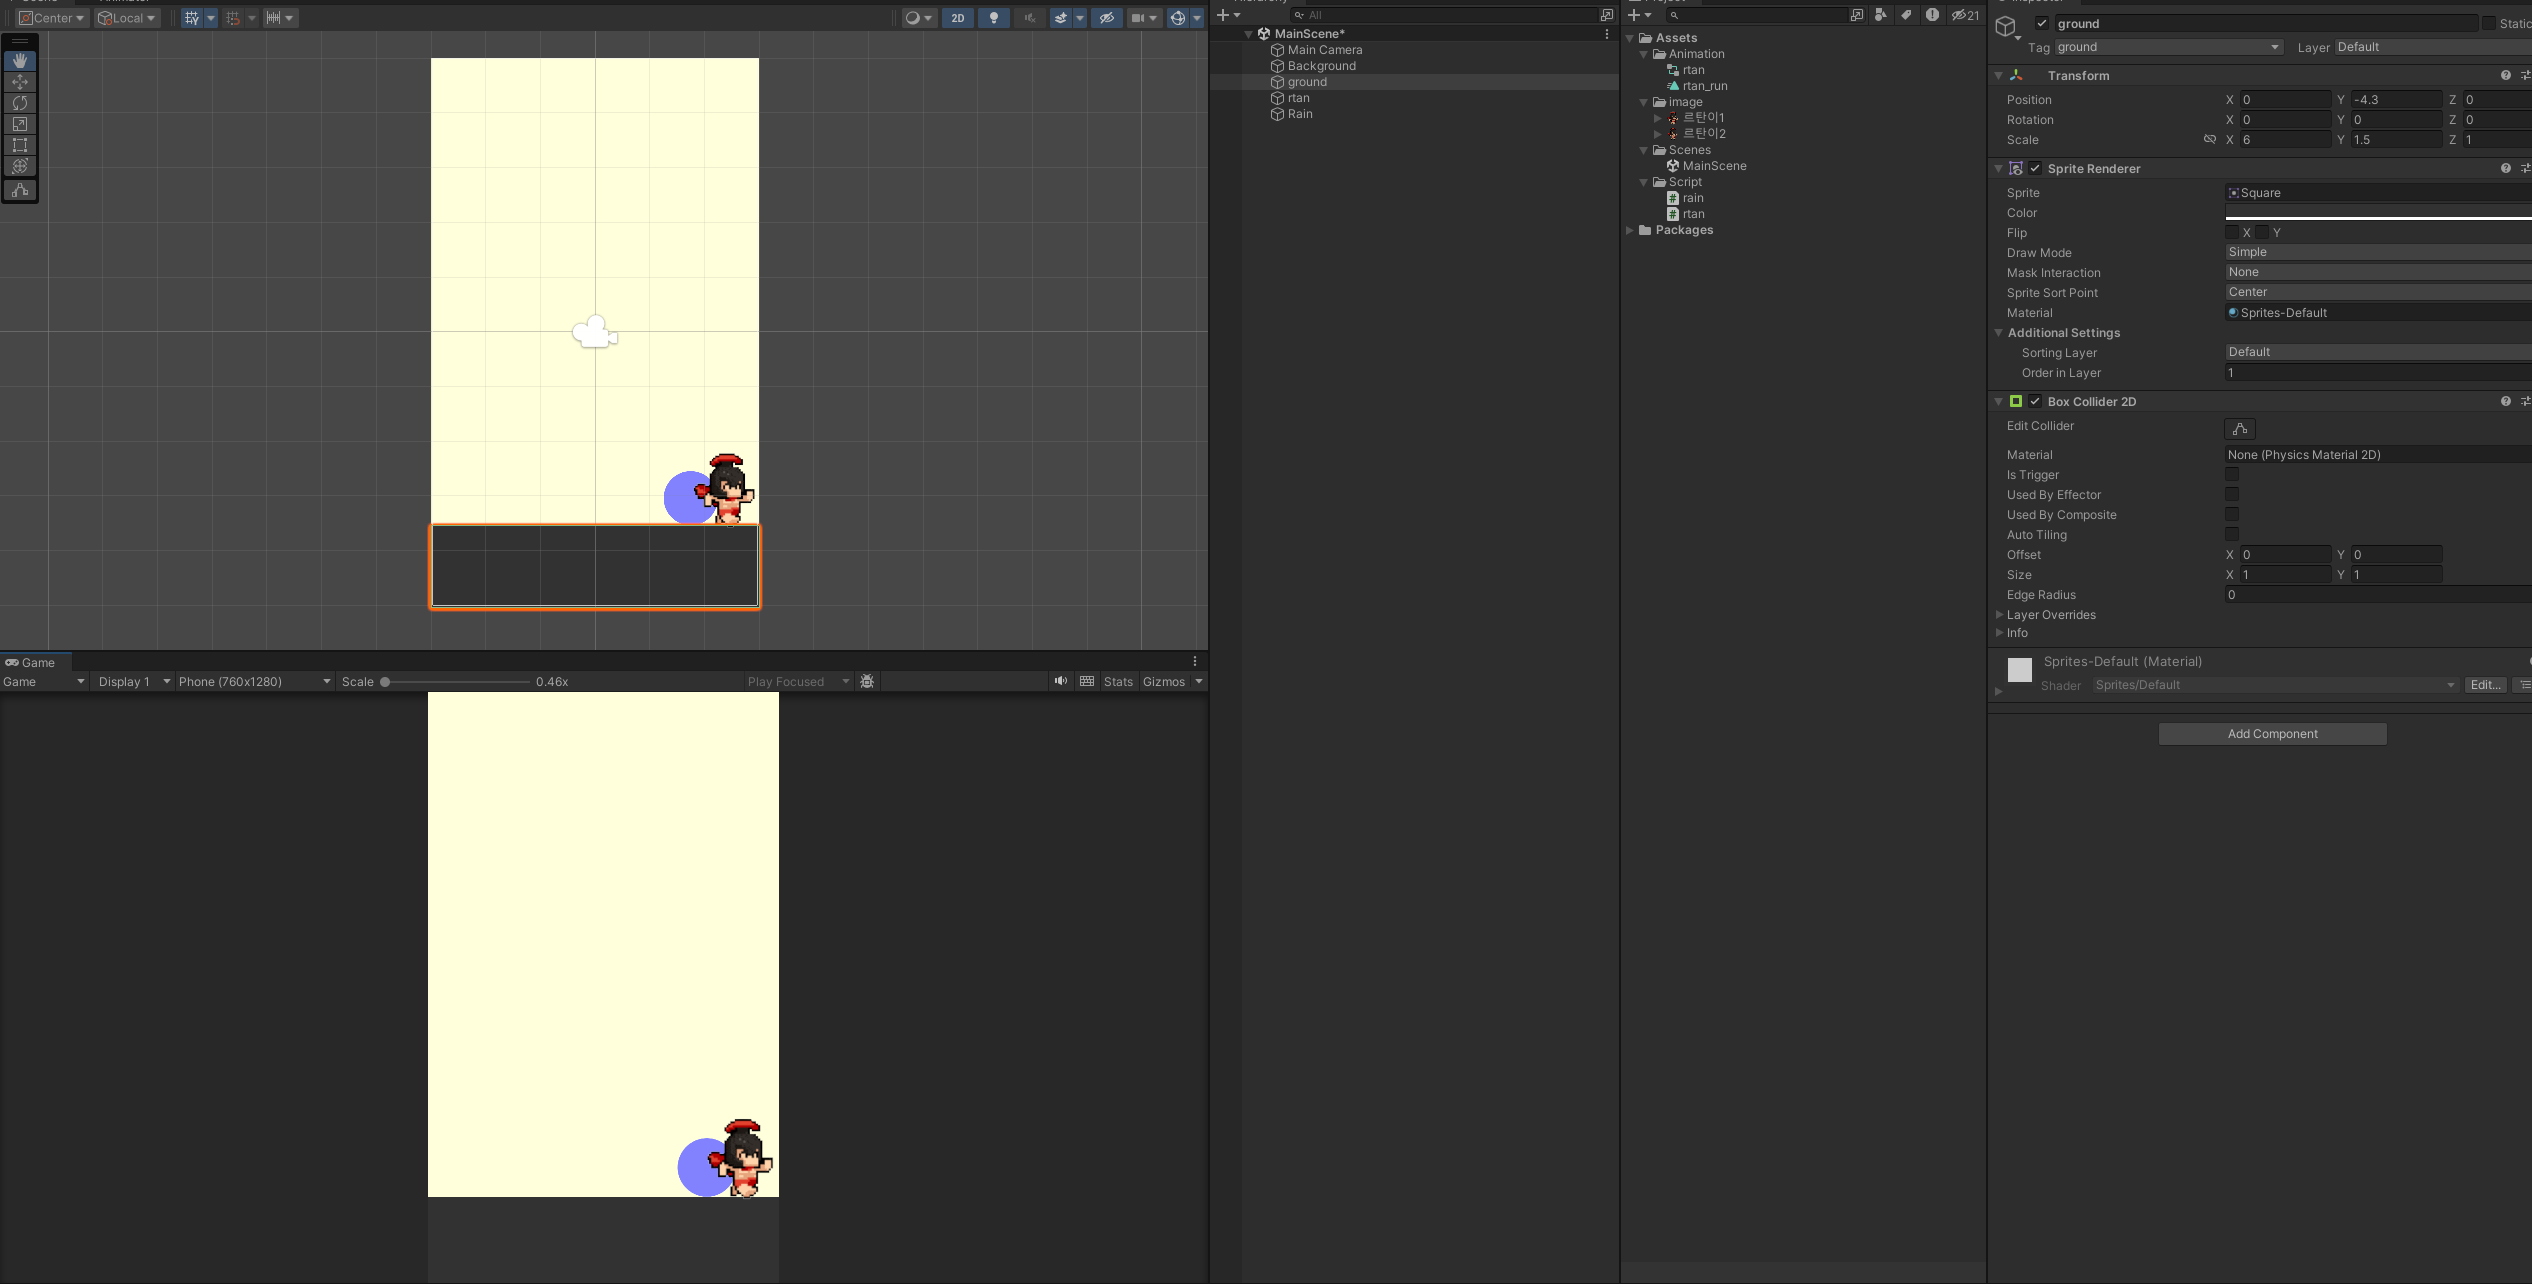
Task: Open Sorting Layer dropdown showing Default
Action: click(x=2379, y=352)
